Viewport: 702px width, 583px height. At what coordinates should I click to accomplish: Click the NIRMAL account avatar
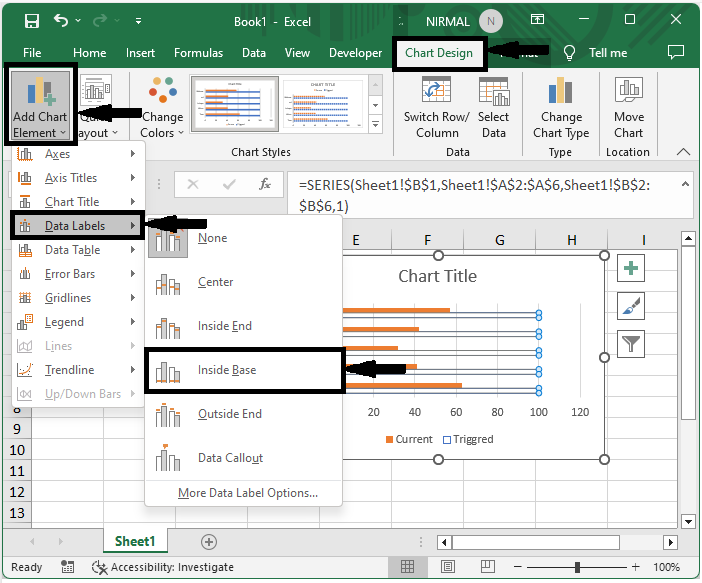[491, 21]
